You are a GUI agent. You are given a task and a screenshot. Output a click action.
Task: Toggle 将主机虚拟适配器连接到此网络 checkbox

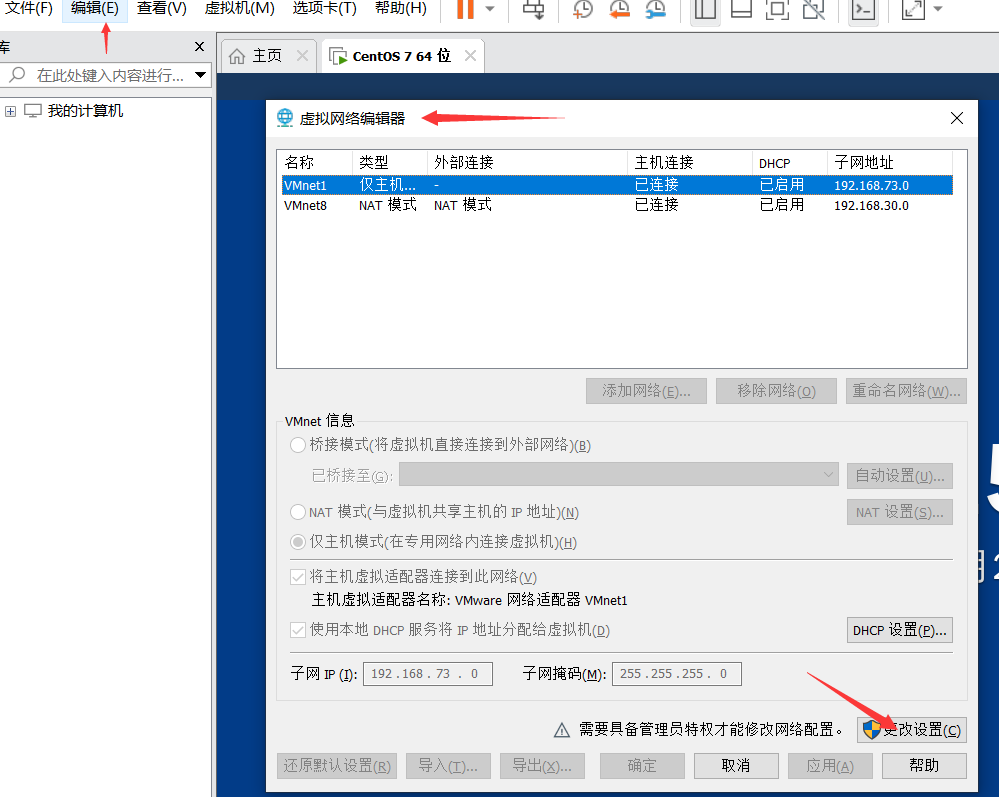click(x=298, y=577)
